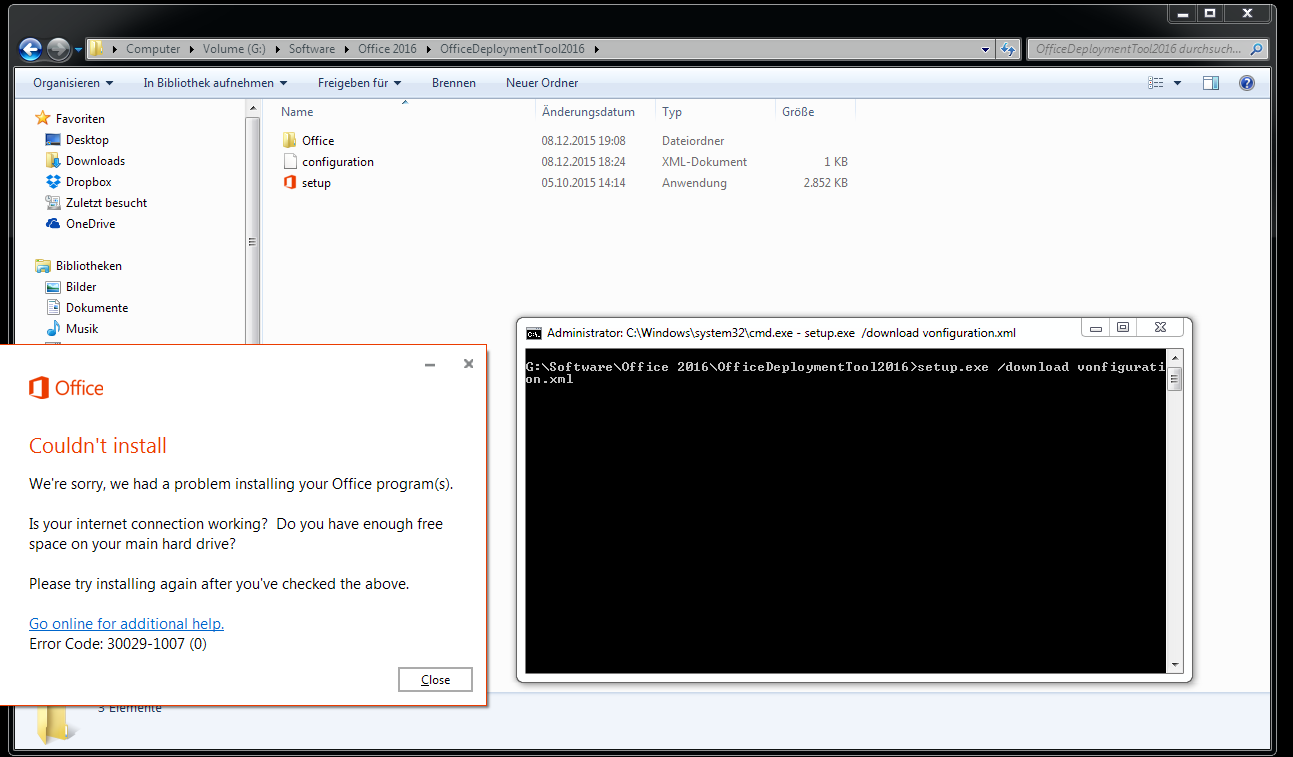Go to Office 2016 in the breadcrumb

387,49
